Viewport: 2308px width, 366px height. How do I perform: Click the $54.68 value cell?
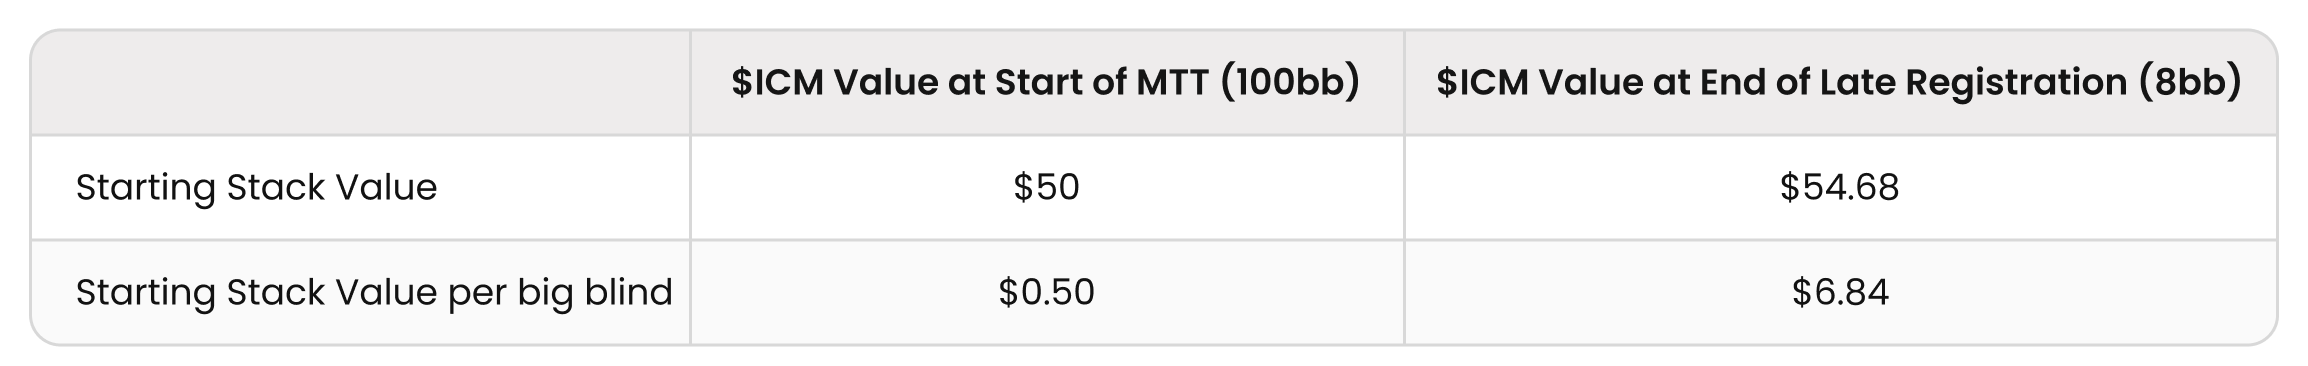1840,187
